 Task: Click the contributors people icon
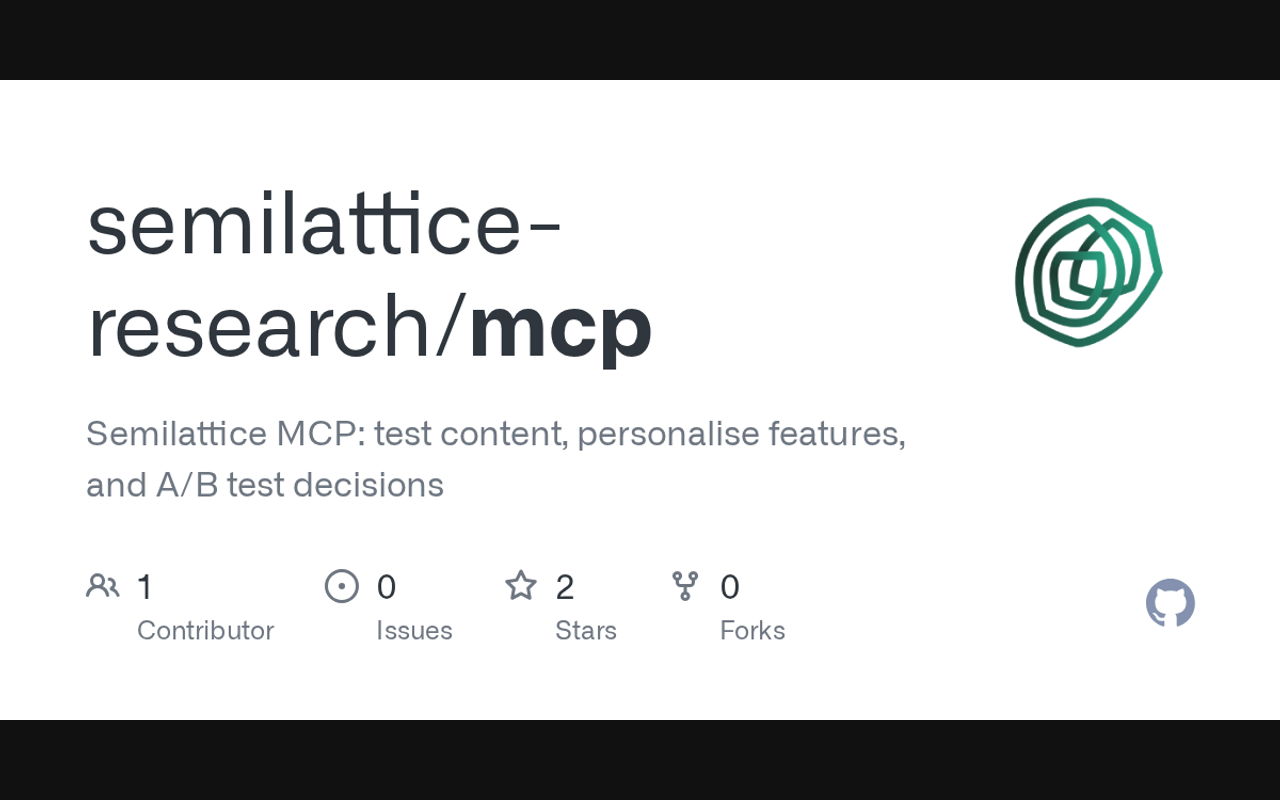pos(103,586)
